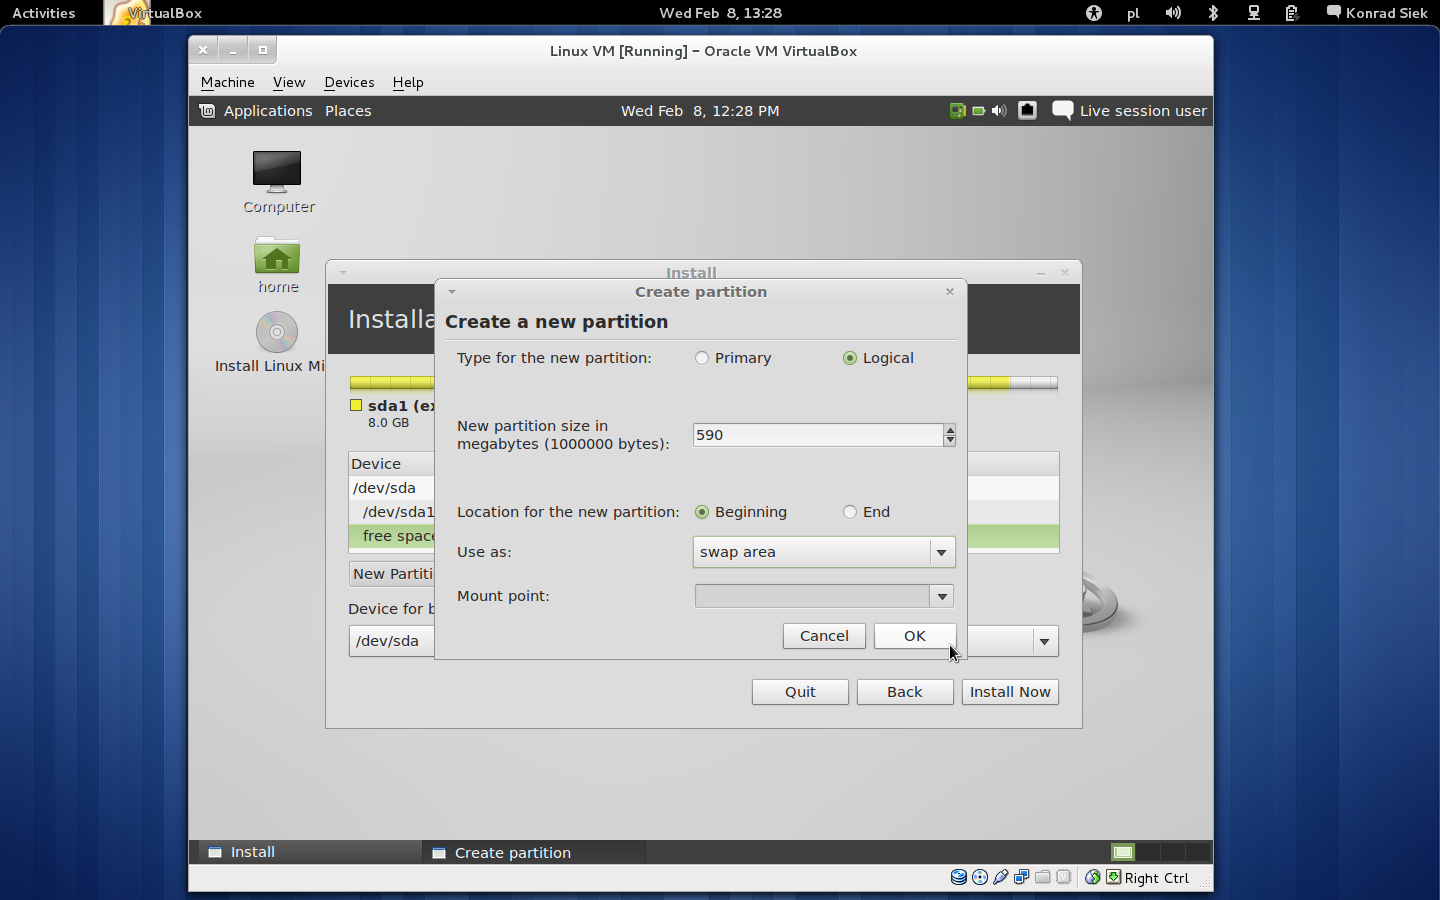Click the Mint logo beside Applications
This screenshot has width=1440, height=900.
point(207,111)
